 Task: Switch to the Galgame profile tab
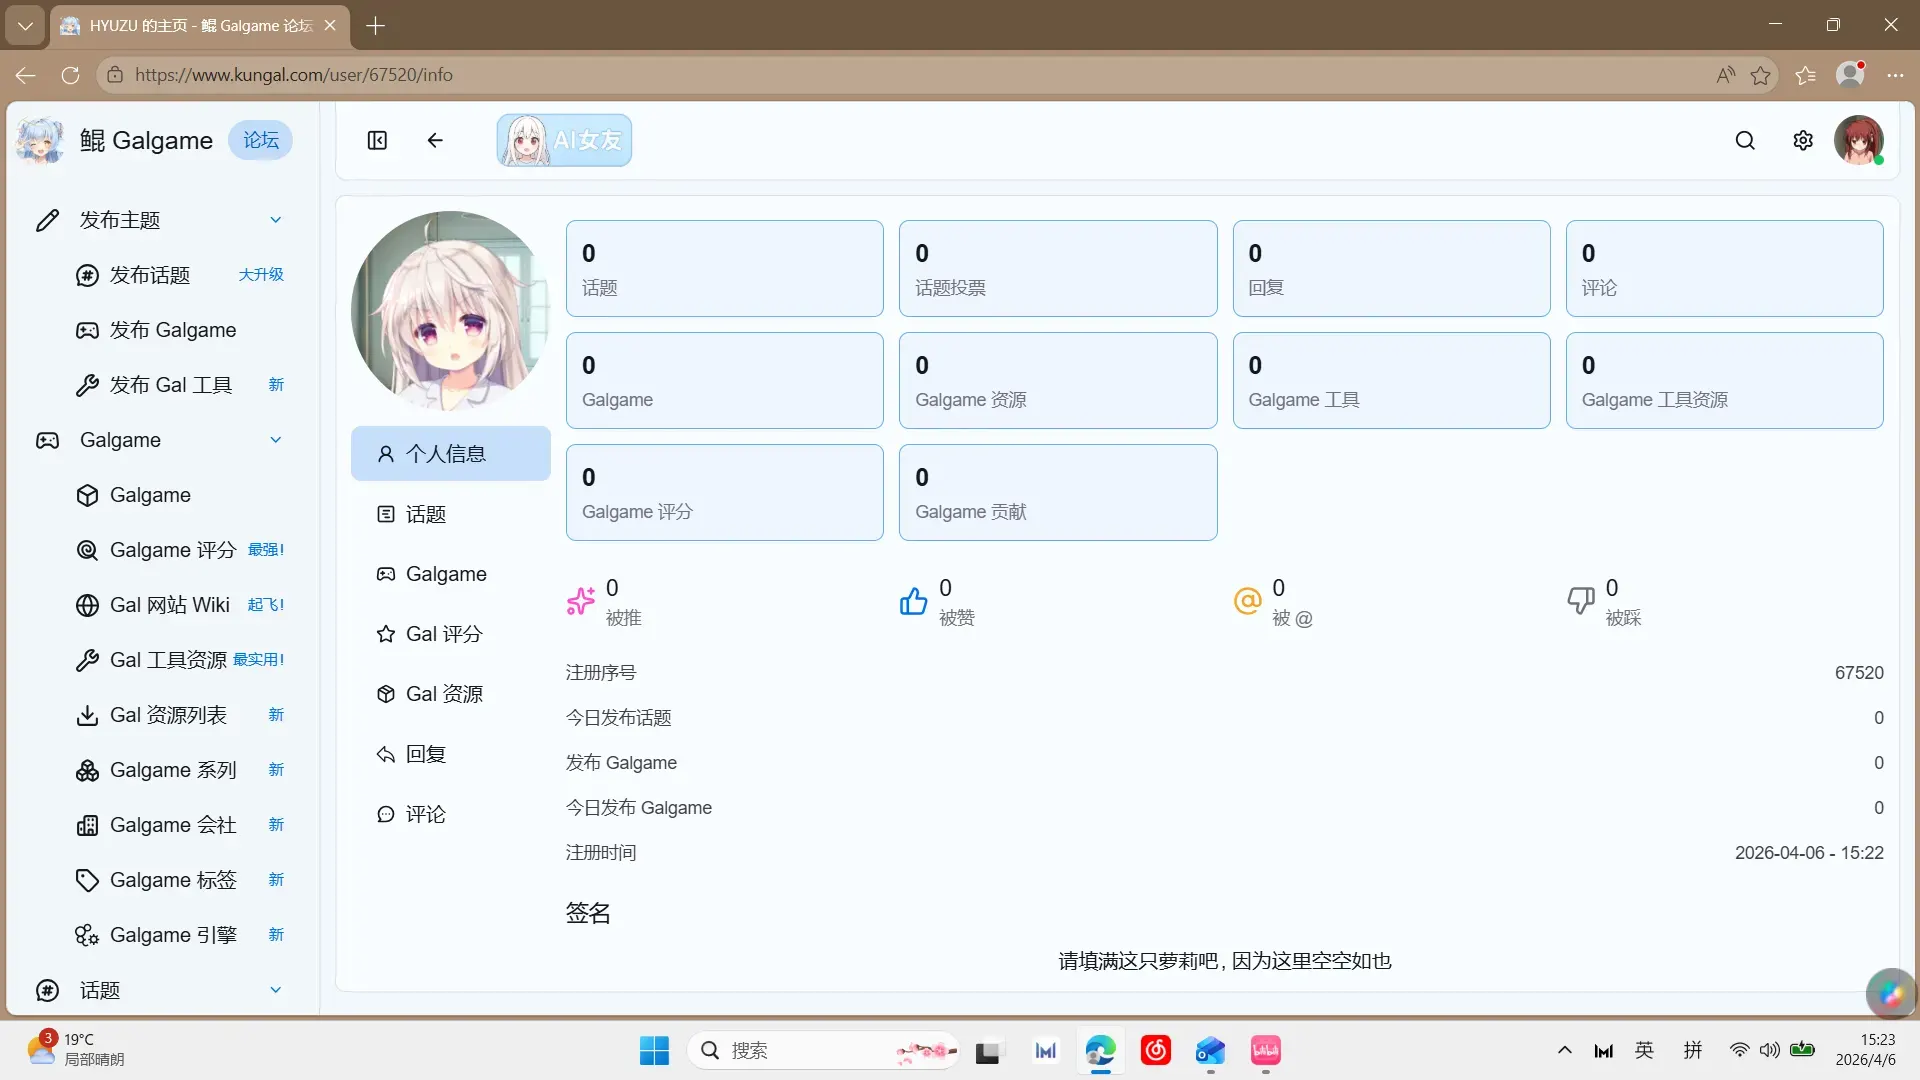451,574
